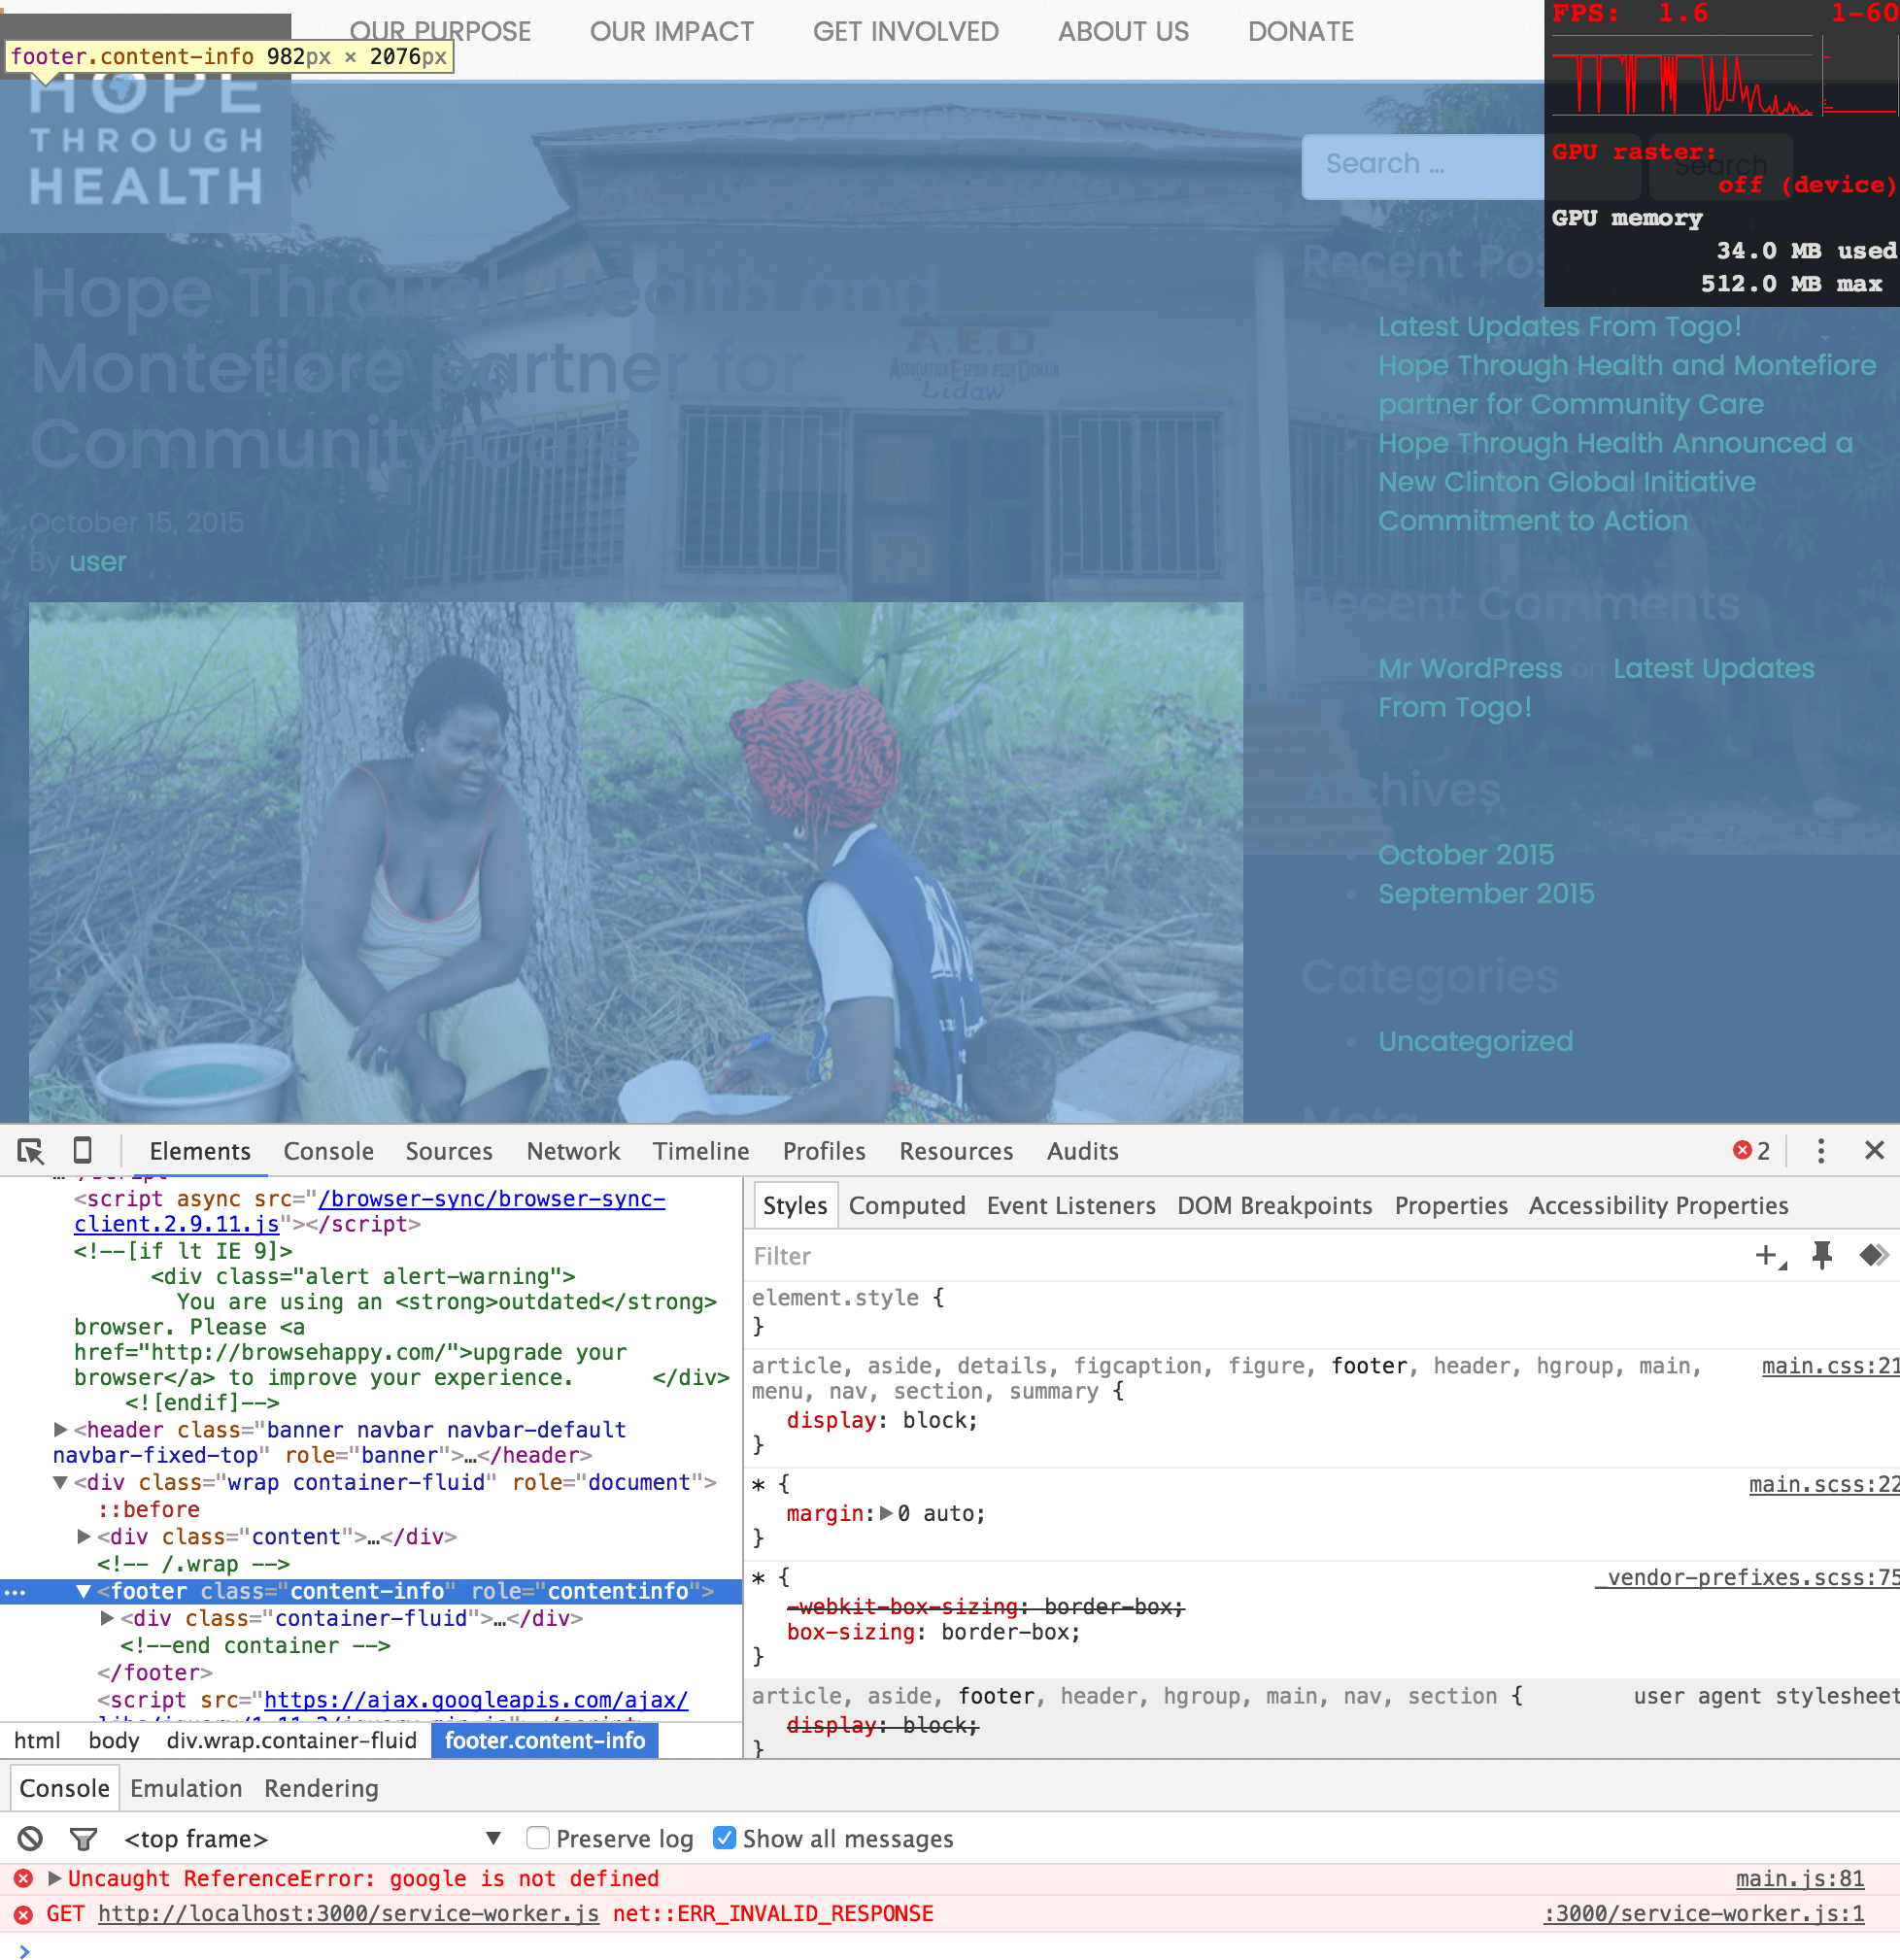The width and height of the screenshot is (1900, 1960).
Task: Open the Resources tab
Action: (x=956, y=1151)
